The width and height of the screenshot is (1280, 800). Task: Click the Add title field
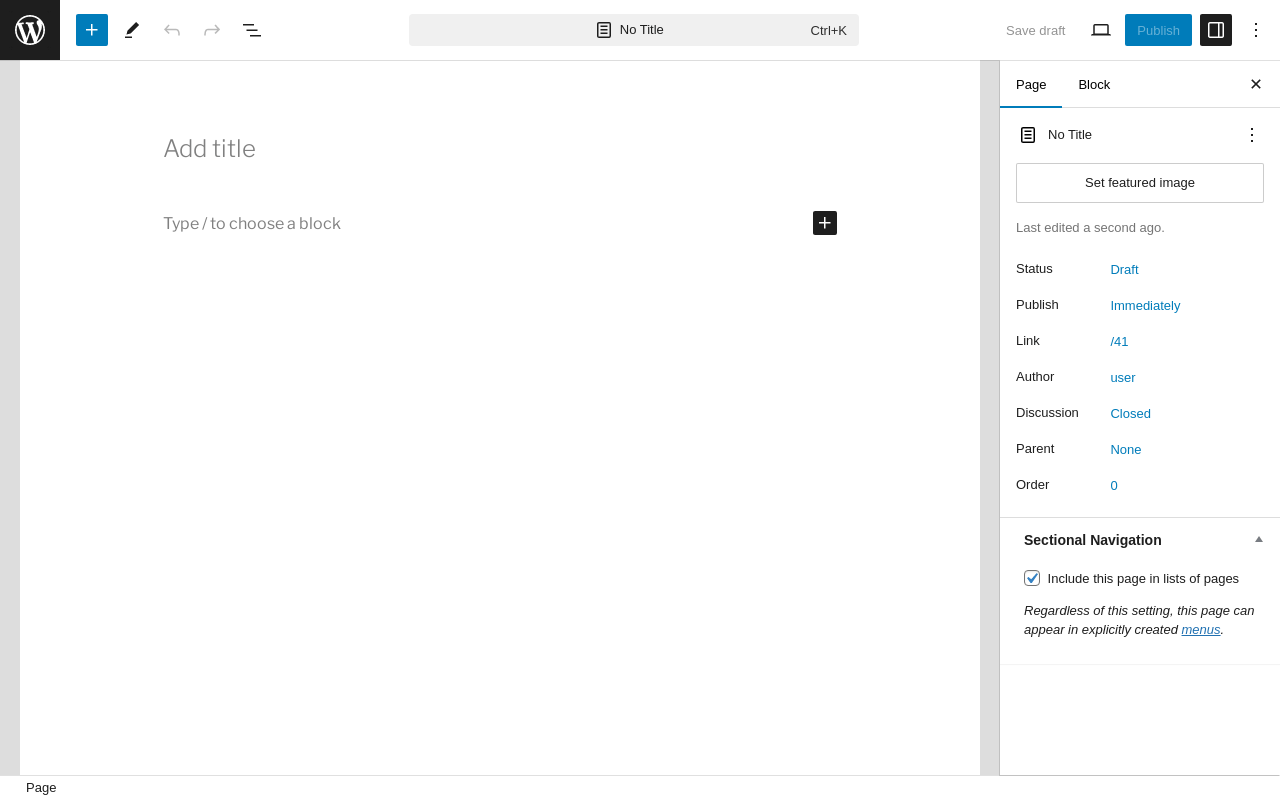500,149
